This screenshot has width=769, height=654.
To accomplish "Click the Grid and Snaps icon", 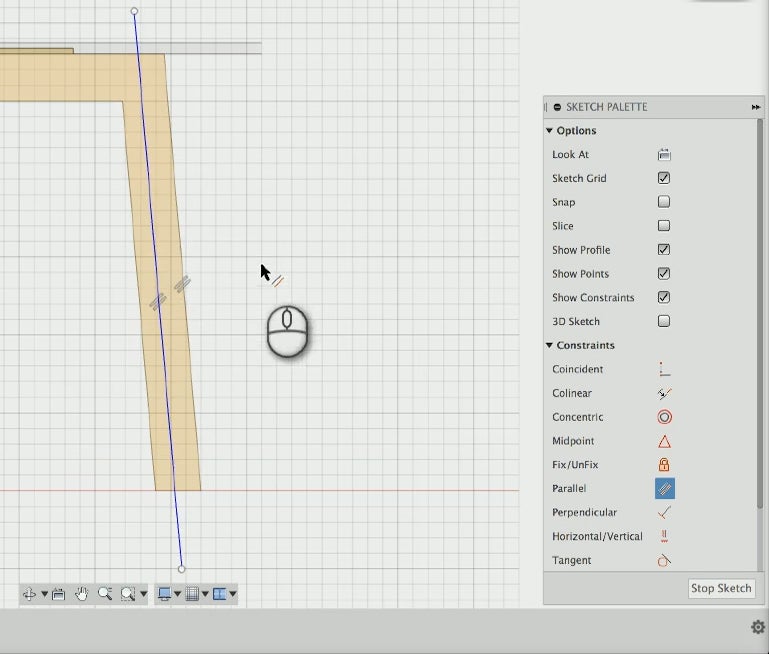I will (x=192, y=594).
